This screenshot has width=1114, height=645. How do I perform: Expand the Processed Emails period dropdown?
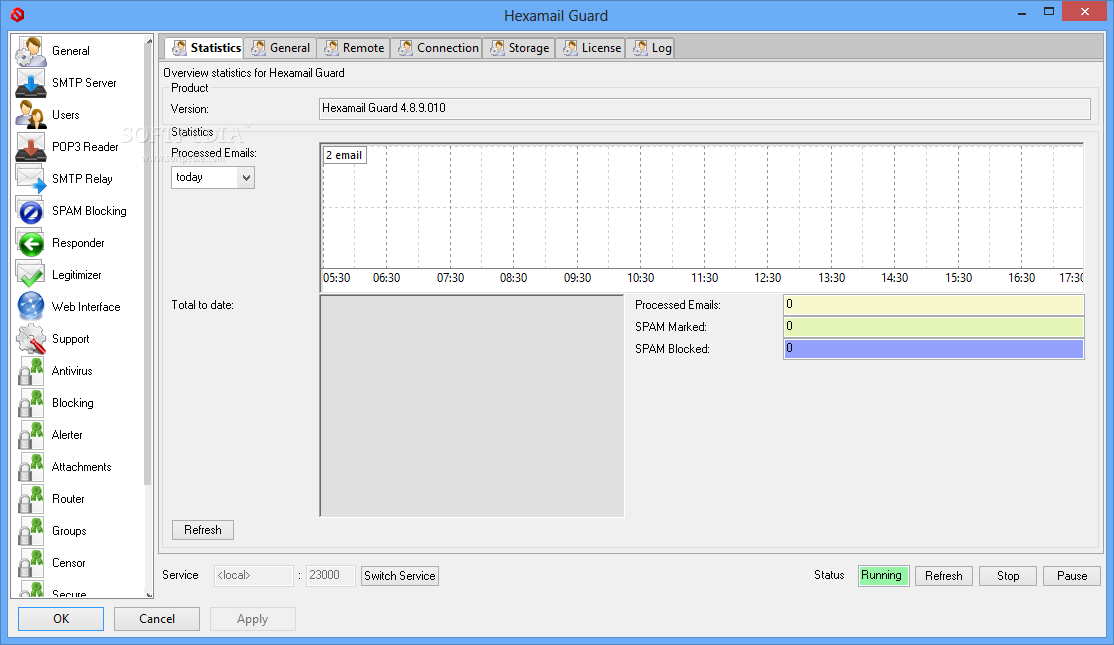[246, 178]
